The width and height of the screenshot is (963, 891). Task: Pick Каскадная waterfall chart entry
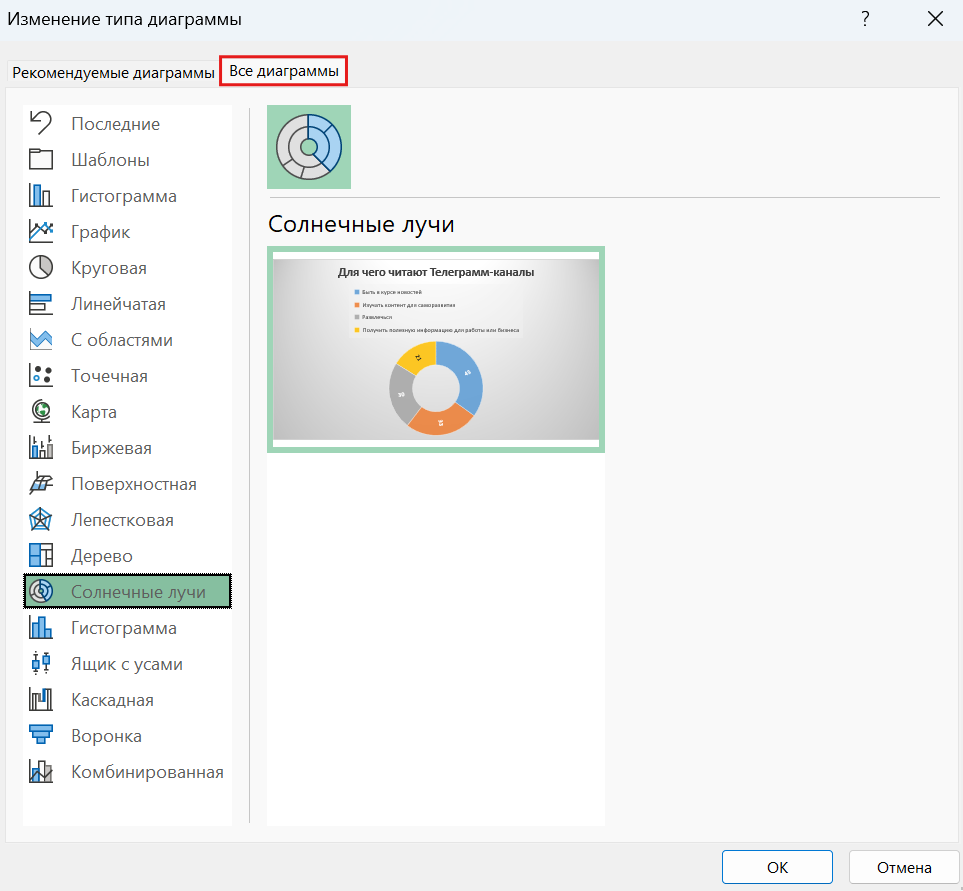coord(112,700)
